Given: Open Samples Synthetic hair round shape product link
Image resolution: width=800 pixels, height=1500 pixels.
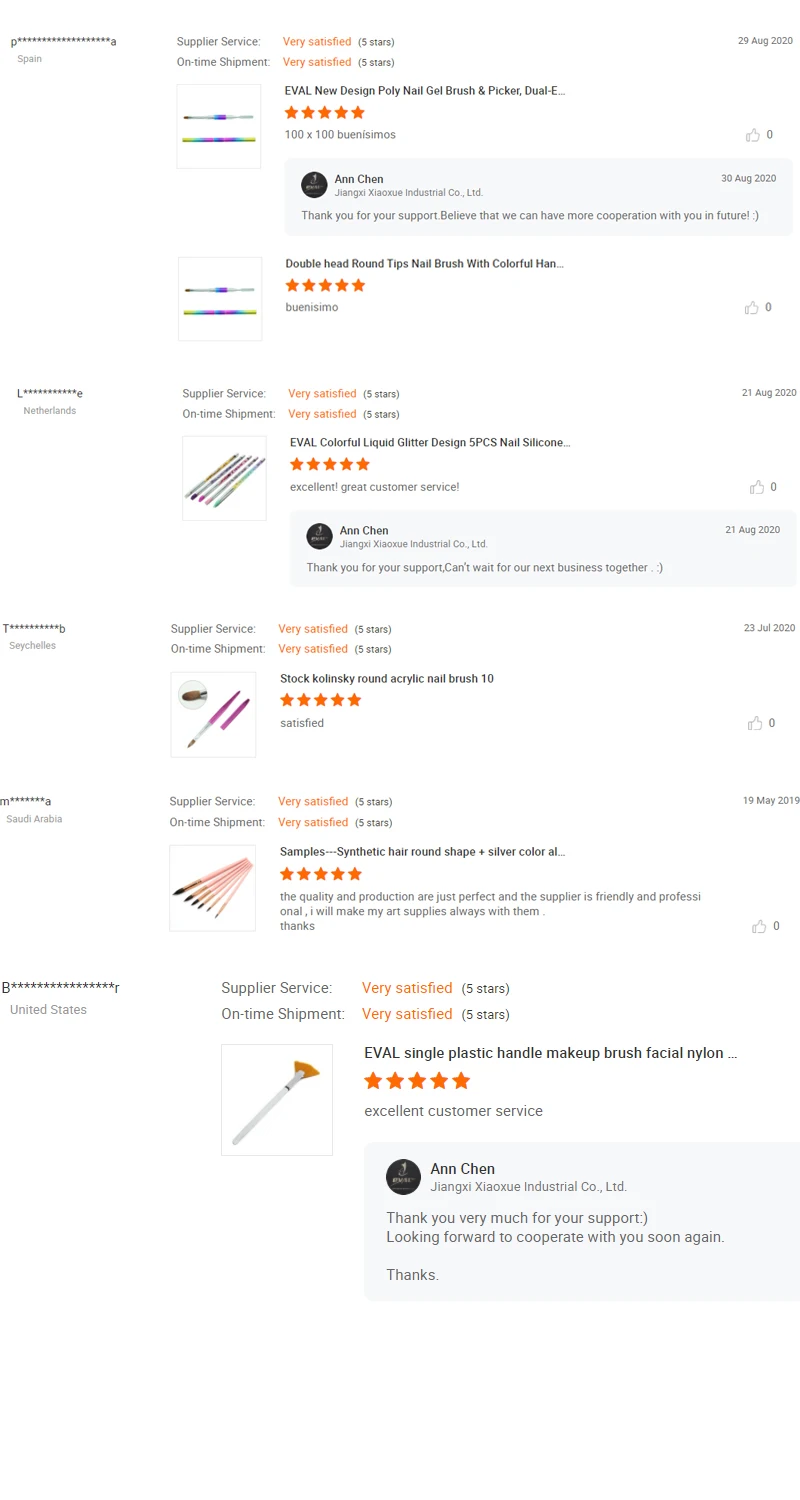Looking at the screenshot, I should [422, 852].
